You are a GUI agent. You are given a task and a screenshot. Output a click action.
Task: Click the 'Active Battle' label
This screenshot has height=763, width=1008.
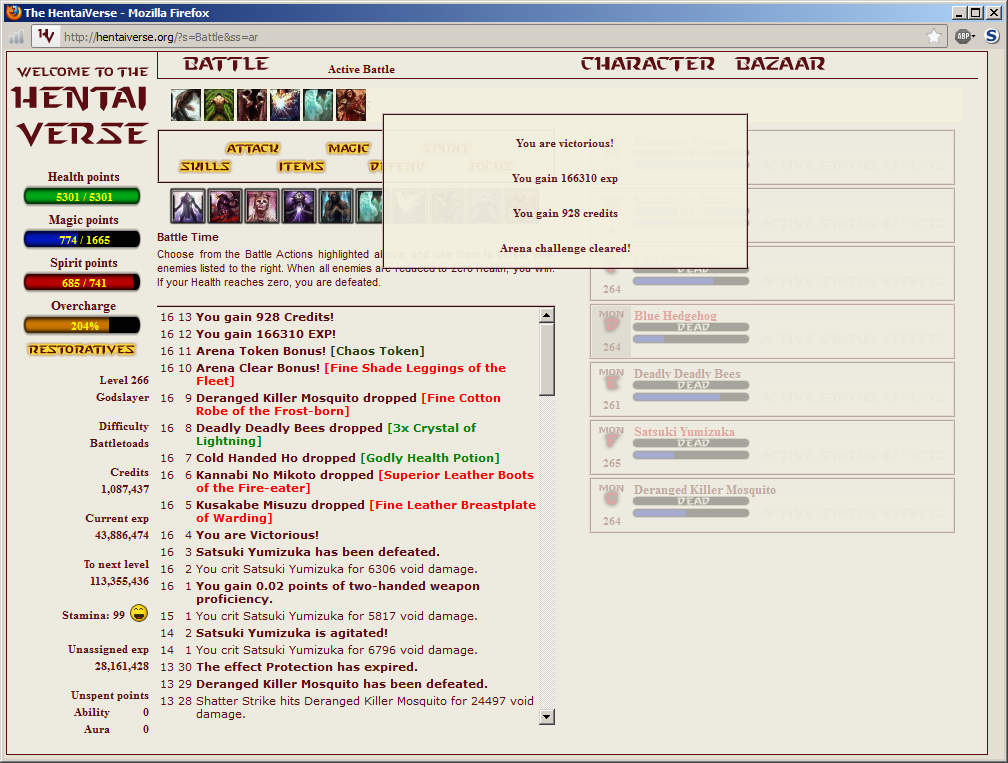coord(361,69)
